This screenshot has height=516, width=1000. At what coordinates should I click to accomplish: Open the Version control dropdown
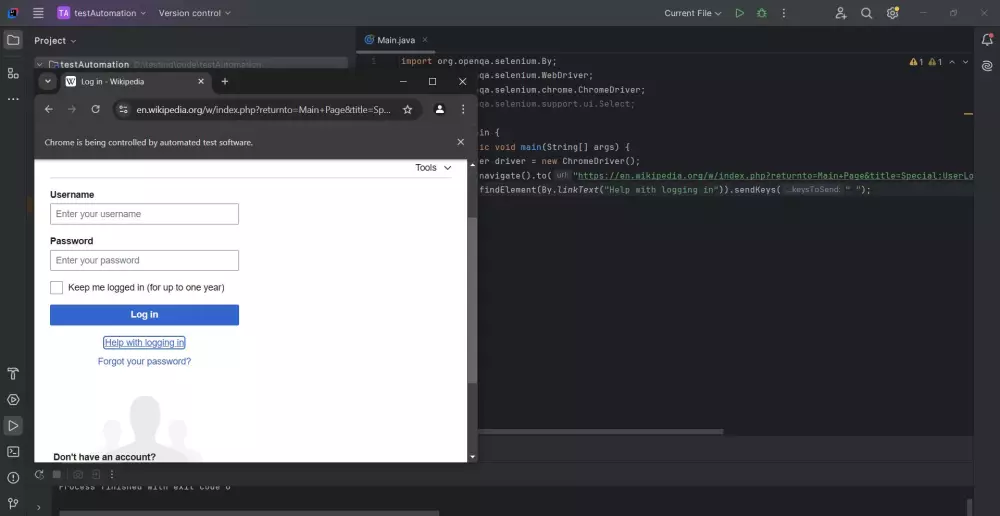[195, 13]
